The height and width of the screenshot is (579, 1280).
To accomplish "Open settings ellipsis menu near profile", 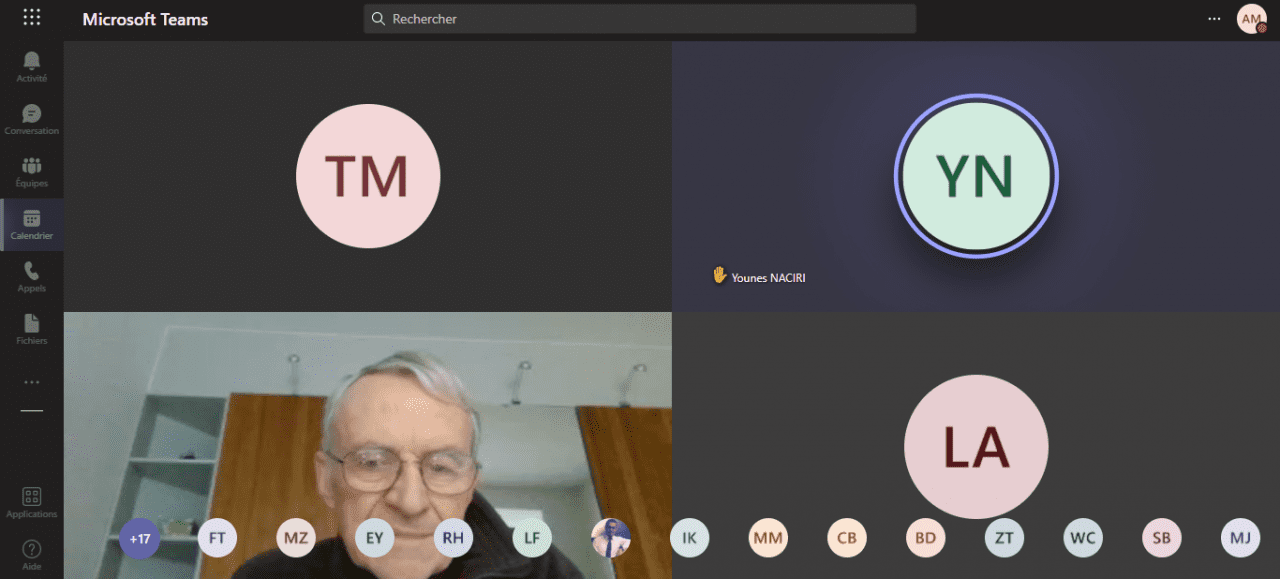I will (x=1214, y=18).
